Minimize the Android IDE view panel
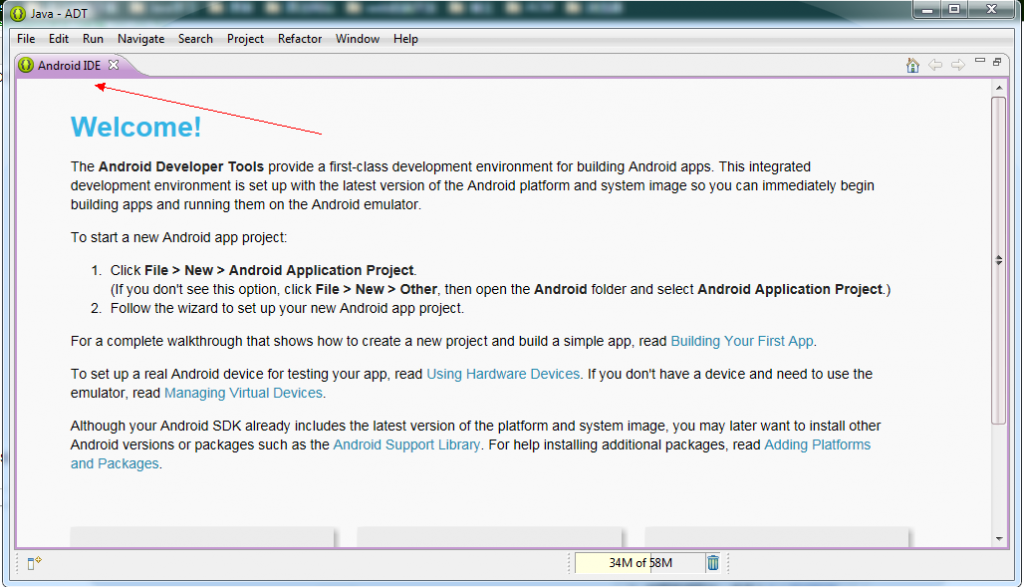 pyautogui.click(x=980, y=61)
